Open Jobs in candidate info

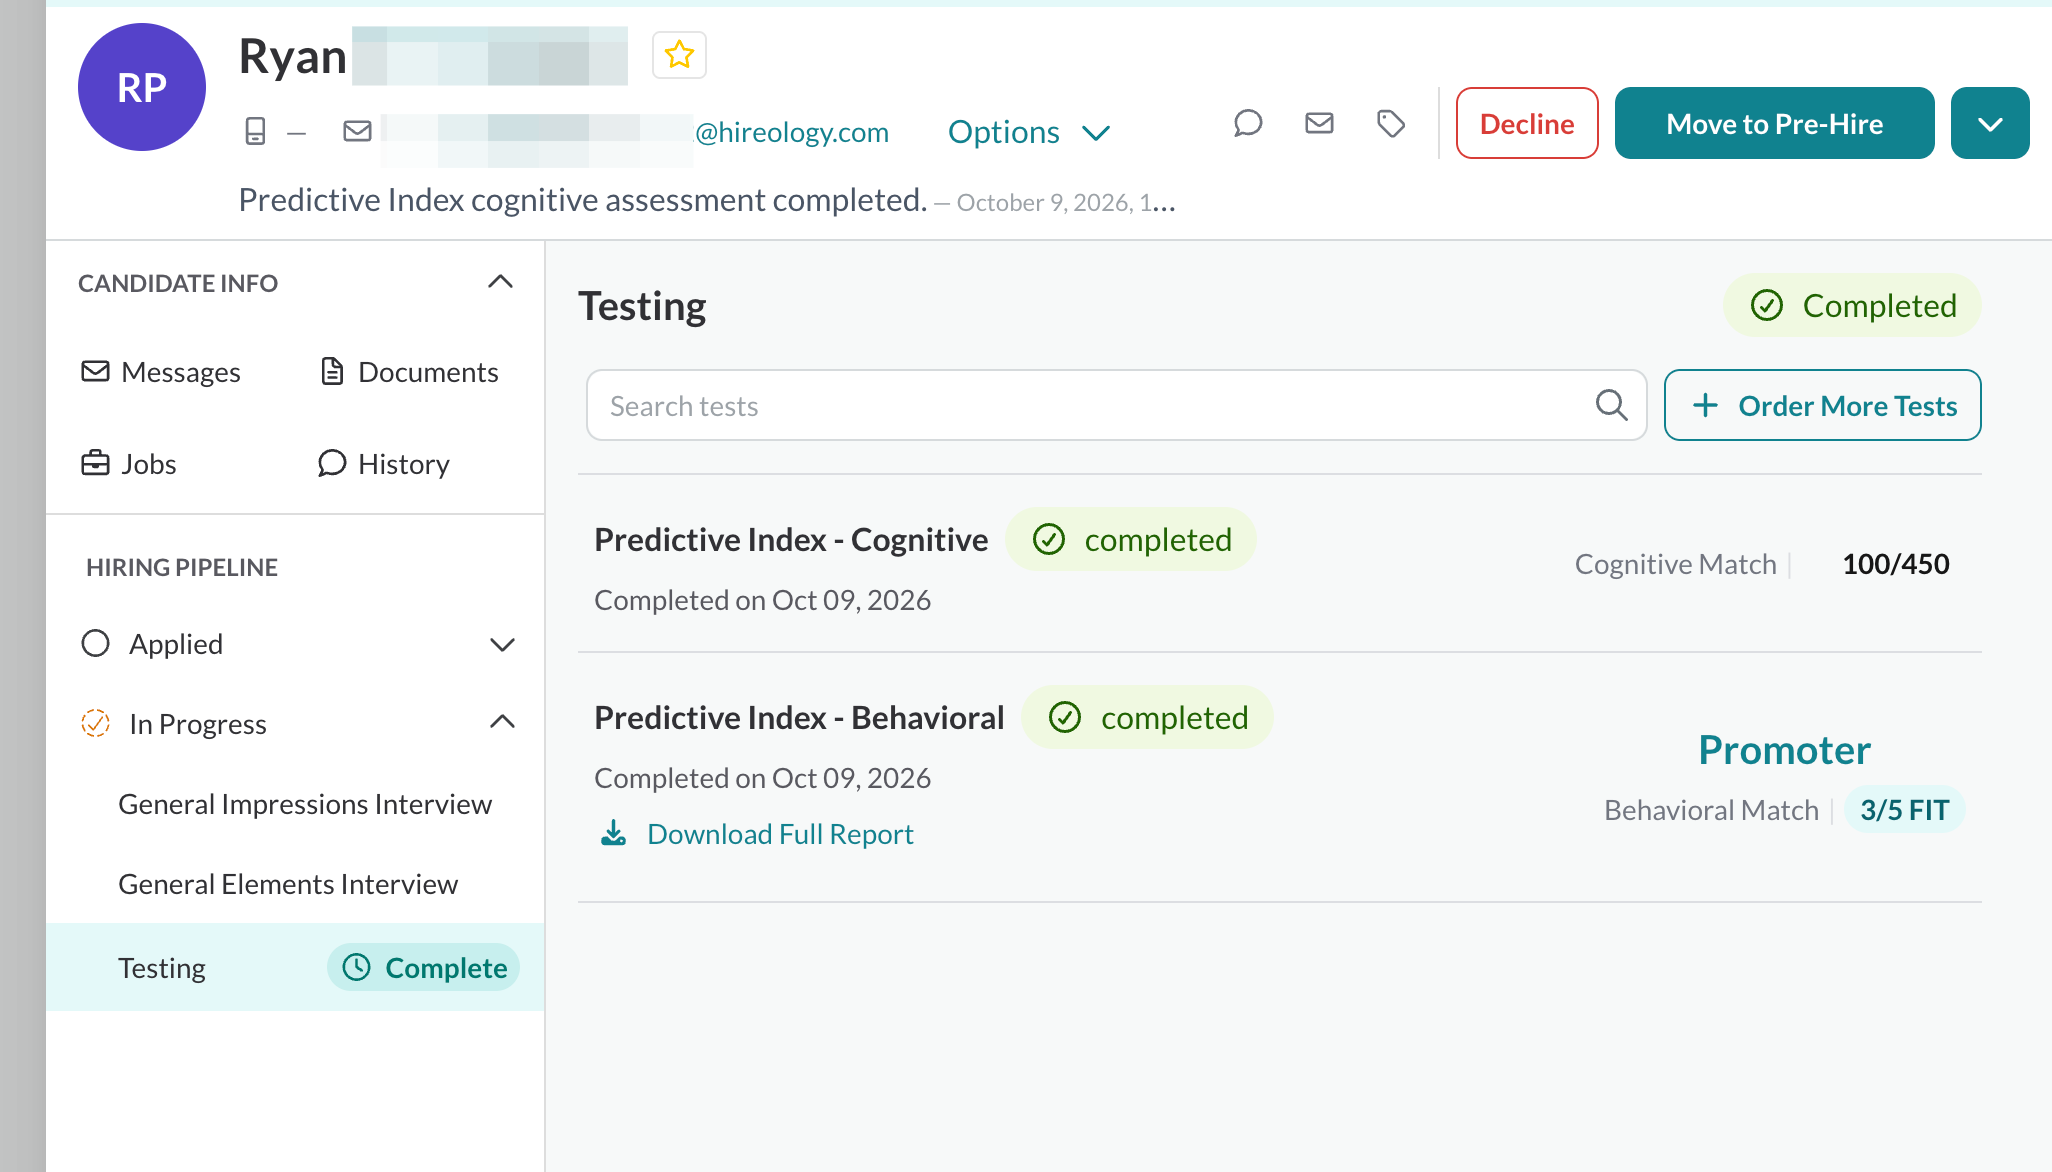pos(129,464)
